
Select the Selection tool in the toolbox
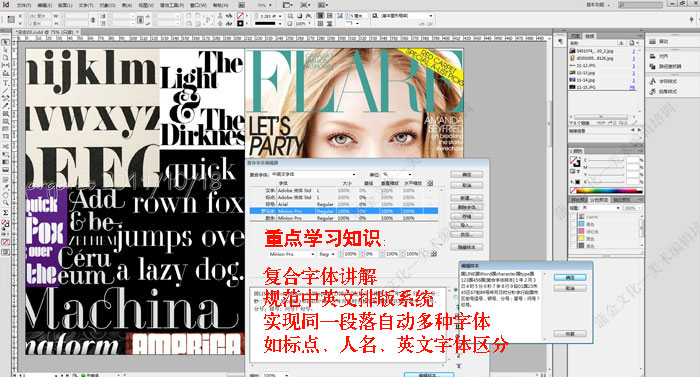[x=5, y=42]
